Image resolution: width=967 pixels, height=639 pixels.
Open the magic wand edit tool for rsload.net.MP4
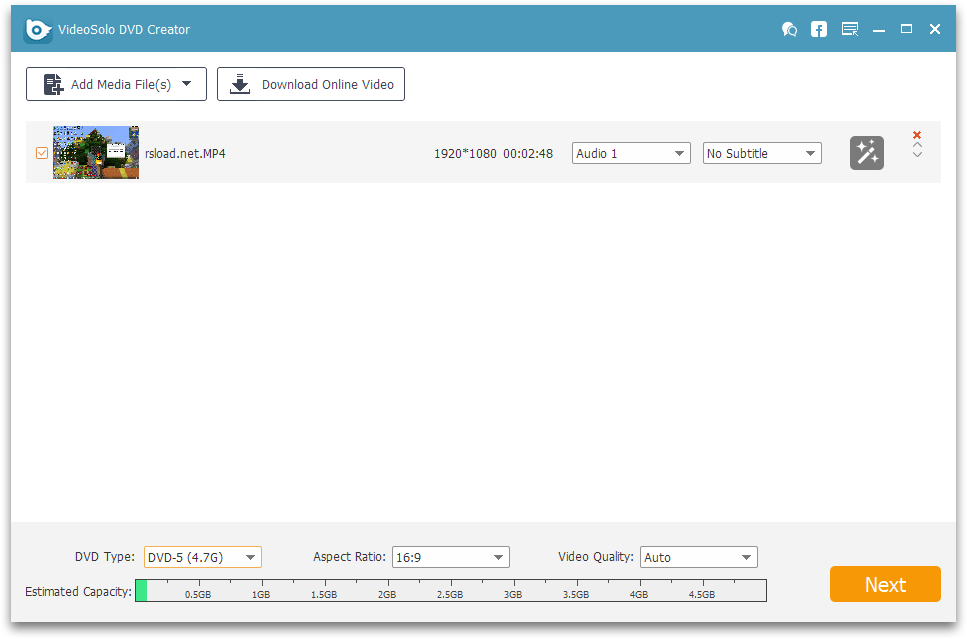click(x=867, y=153)
